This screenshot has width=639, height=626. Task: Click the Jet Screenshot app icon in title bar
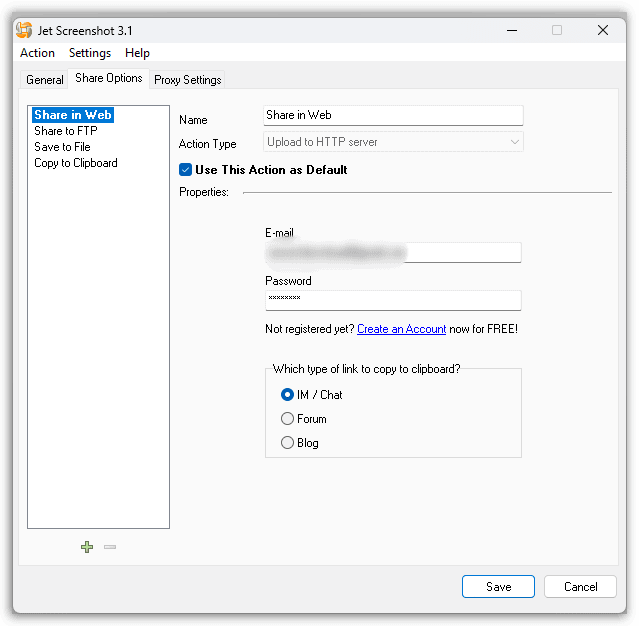tap(24, 31)
